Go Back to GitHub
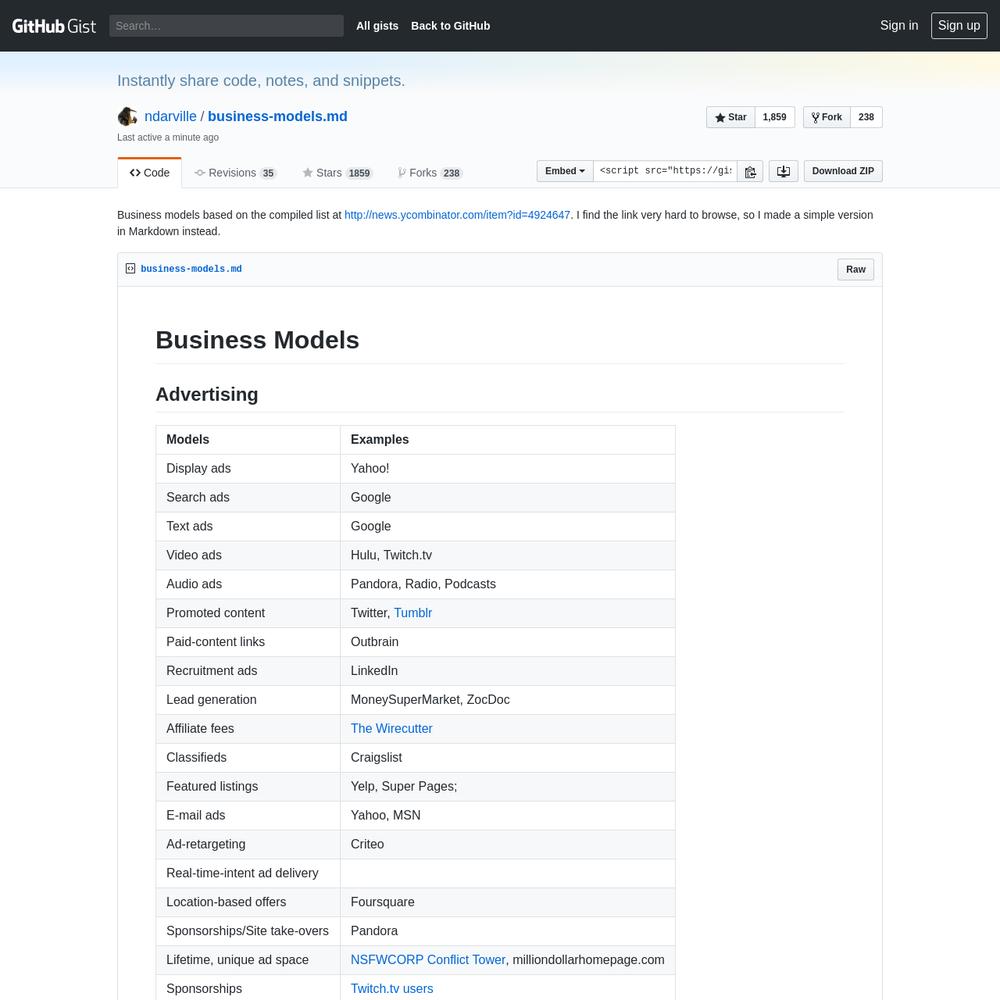Viewport: 1000px width, 1000px height. (450, 26)
